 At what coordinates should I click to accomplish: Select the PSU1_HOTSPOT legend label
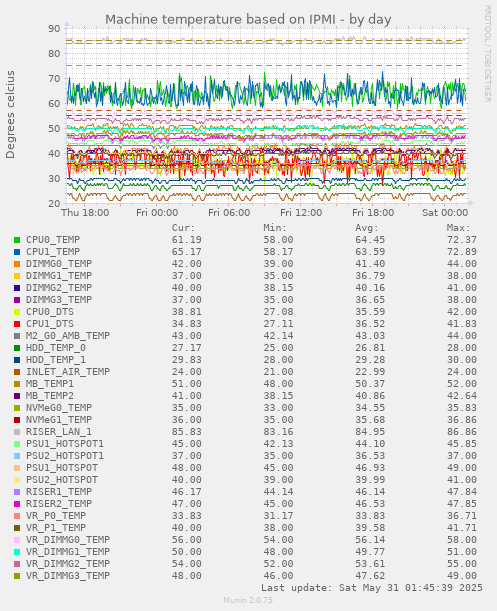62,468
